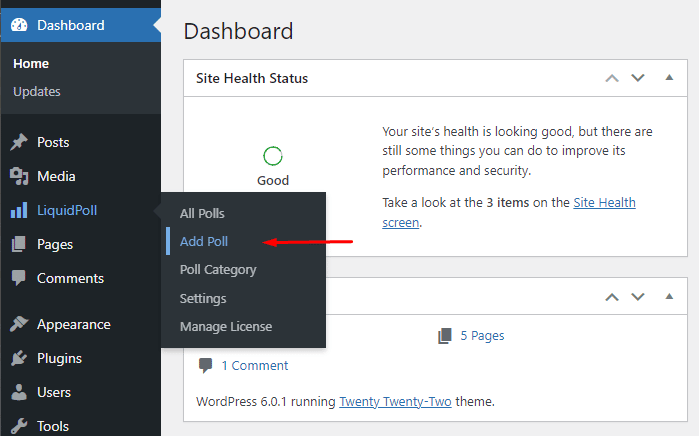Click the Media library icon

(19, 176)
